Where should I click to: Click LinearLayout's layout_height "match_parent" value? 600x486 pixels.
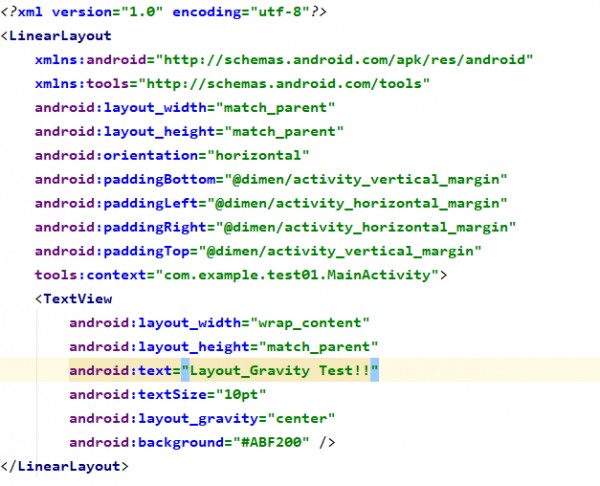(x=284, y=132)
